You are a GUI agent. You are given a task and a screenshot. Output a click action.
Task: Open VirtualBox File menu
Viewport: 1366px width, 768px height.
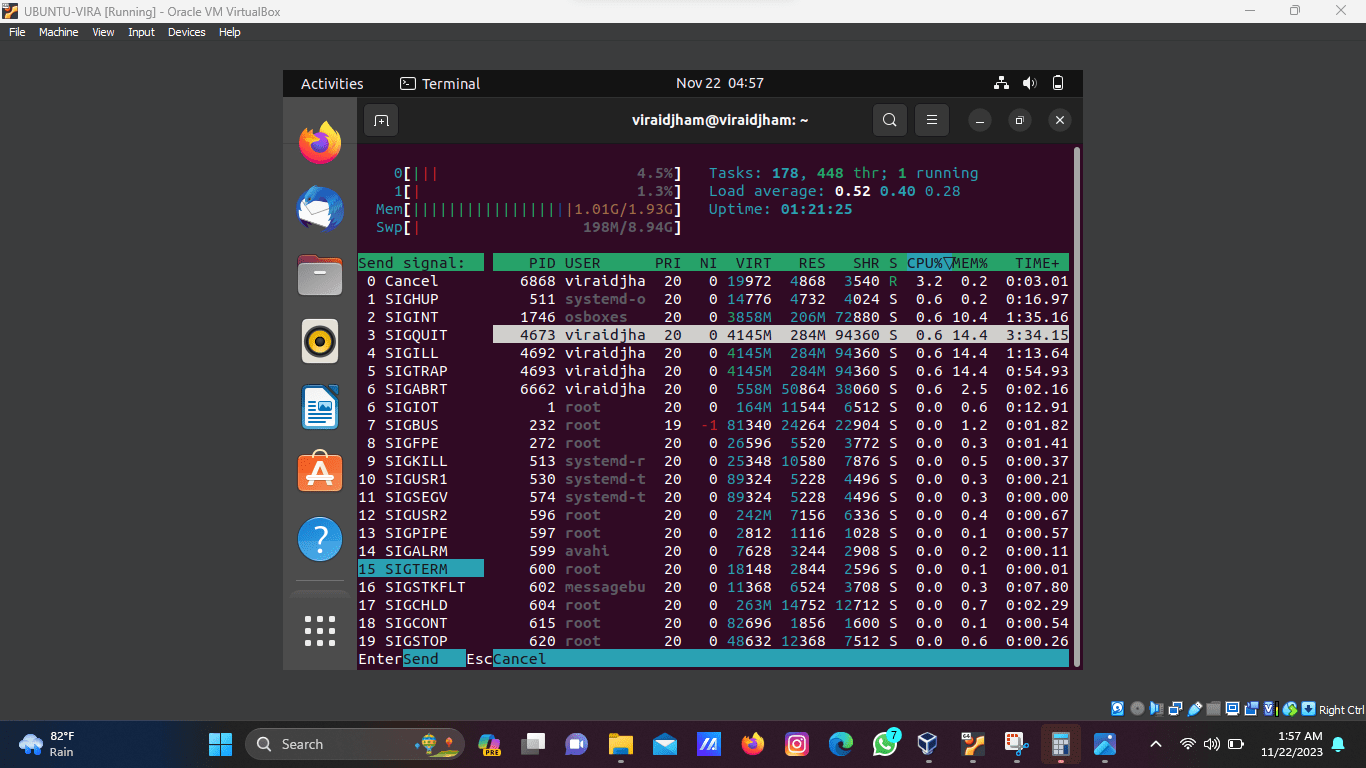coord(17,32)
